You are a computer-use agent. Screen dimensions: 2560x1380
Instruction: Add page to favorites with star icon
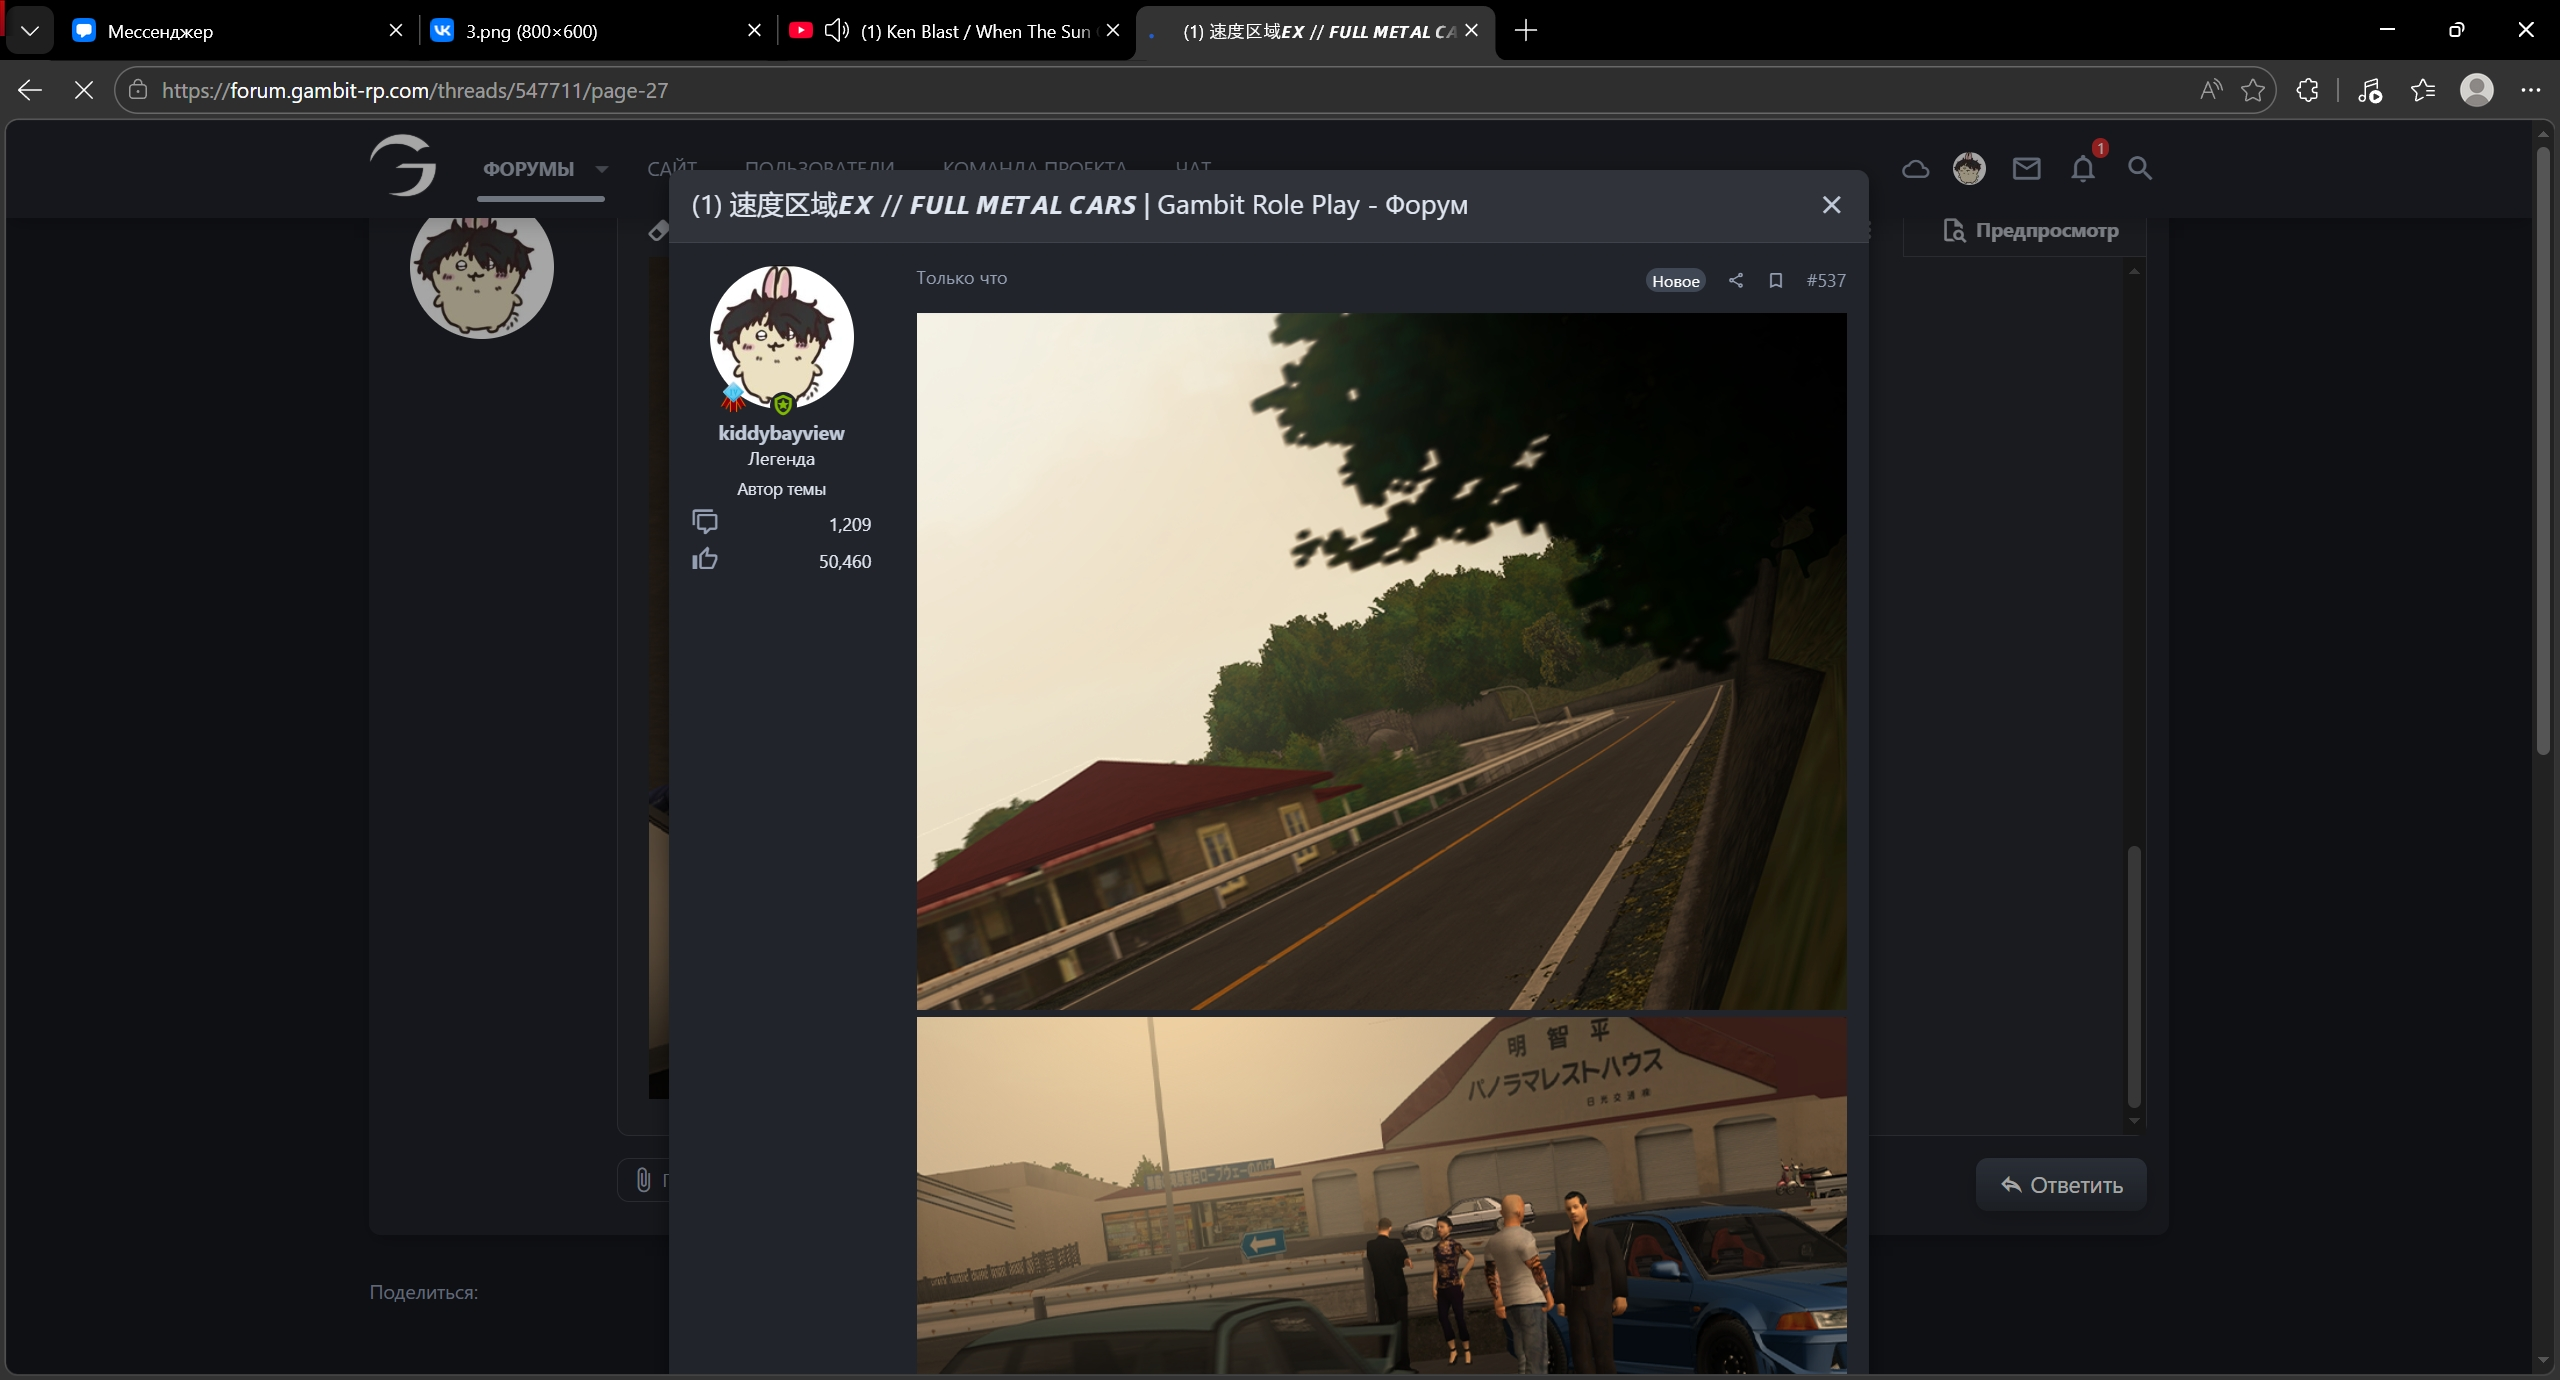click(x=2253, y=90)
